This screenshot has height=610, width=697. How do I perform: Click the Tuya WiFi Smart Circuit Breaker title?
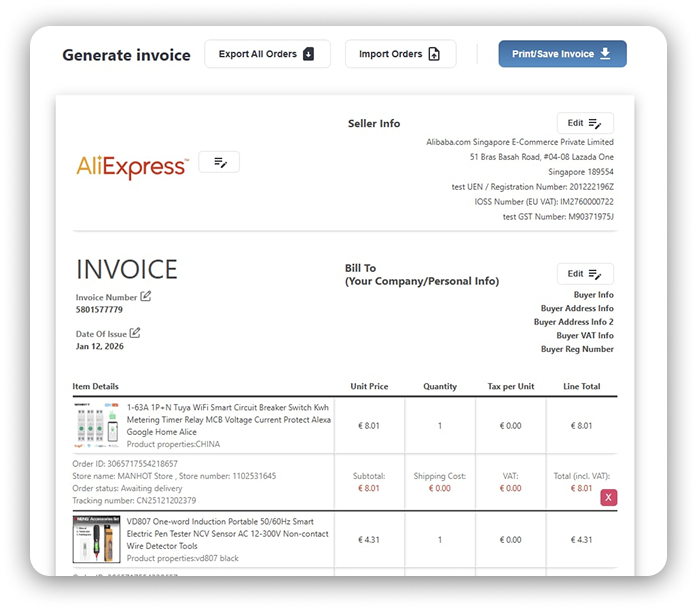point(228,419)
